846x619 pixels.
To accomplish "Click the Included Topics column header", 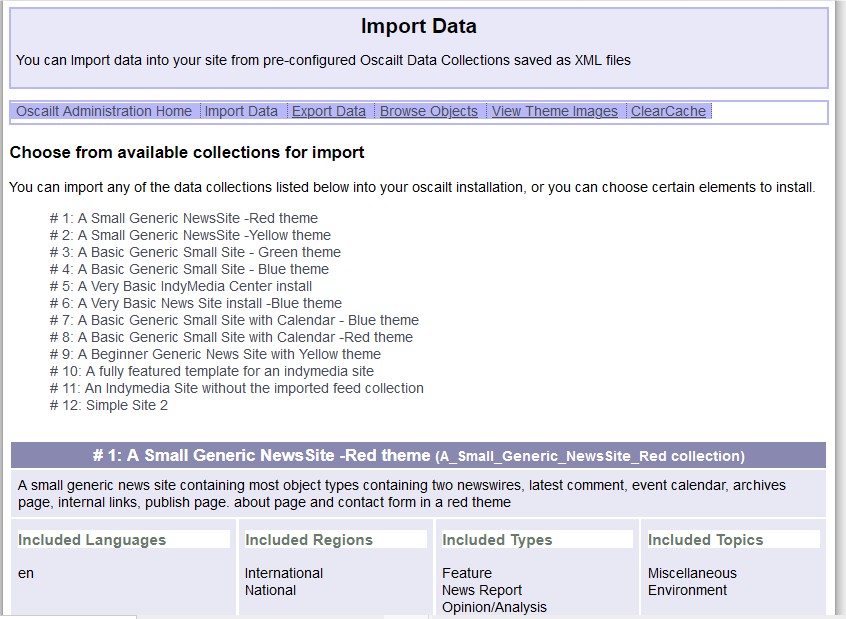I will [x=733, y=540].
